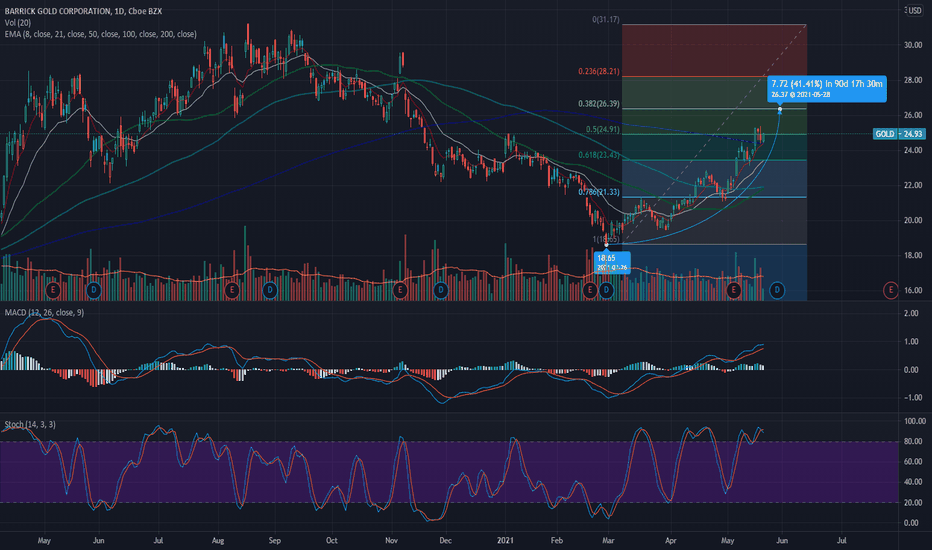Image resolution: width=932 pixels, height=550 pixels.
Task: Select the Vol (20) indicator legend
Action: click(18, 23)
